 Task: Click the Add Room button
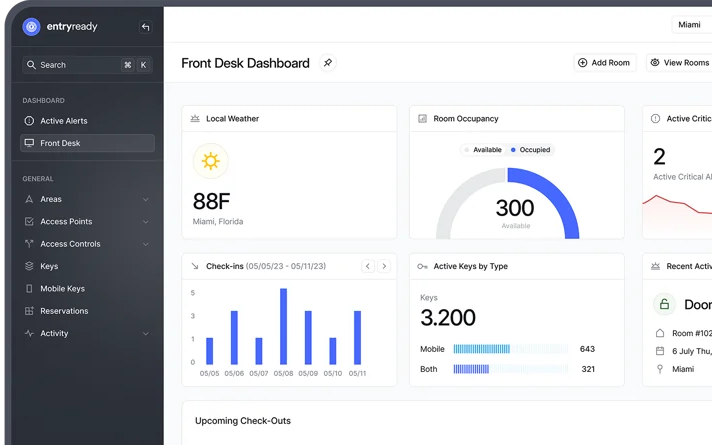604,63
